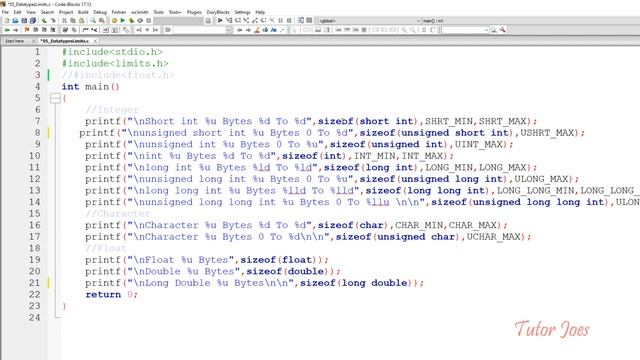
Task: Click the Rebuild icon
Action: coord(140,20)
